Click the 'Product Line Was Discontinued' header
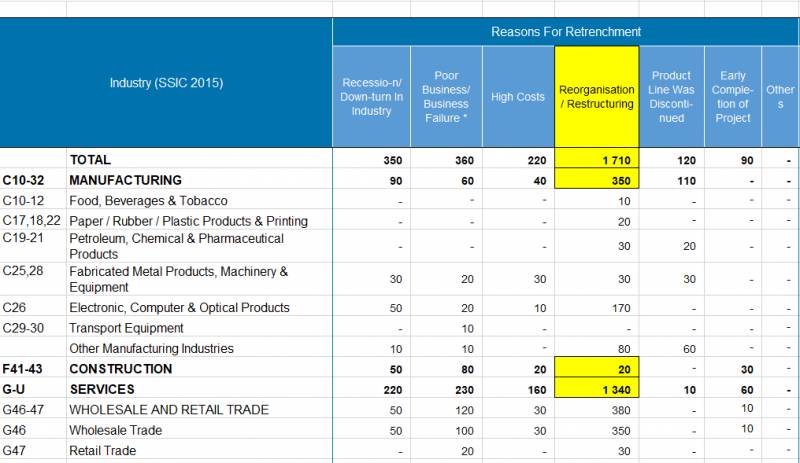This screenshot has height=463, width=800. click(671, 96)
